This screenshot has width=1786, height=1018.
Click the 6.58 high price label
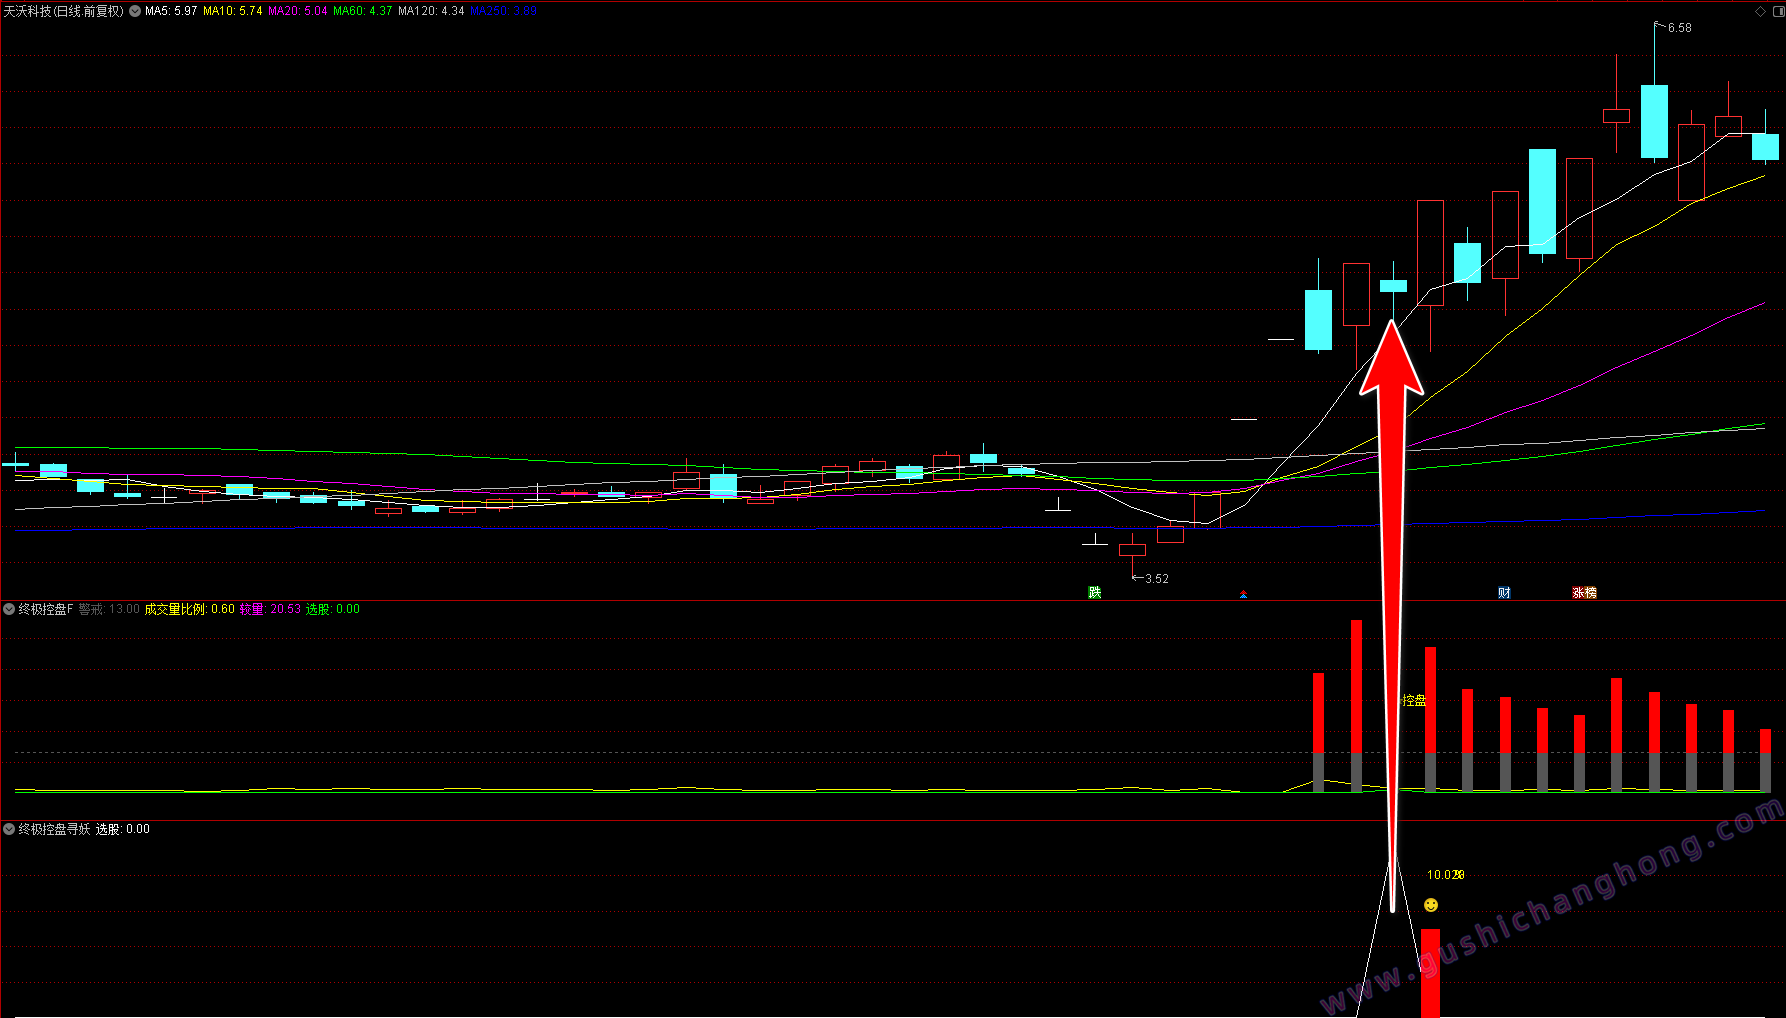1680,28
